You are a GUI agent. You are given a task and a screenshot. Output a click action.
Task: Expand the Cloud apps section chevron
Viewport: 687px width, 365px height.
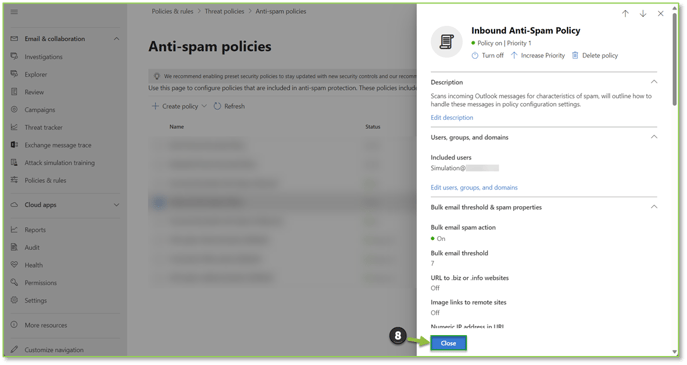tap(117, 205)
